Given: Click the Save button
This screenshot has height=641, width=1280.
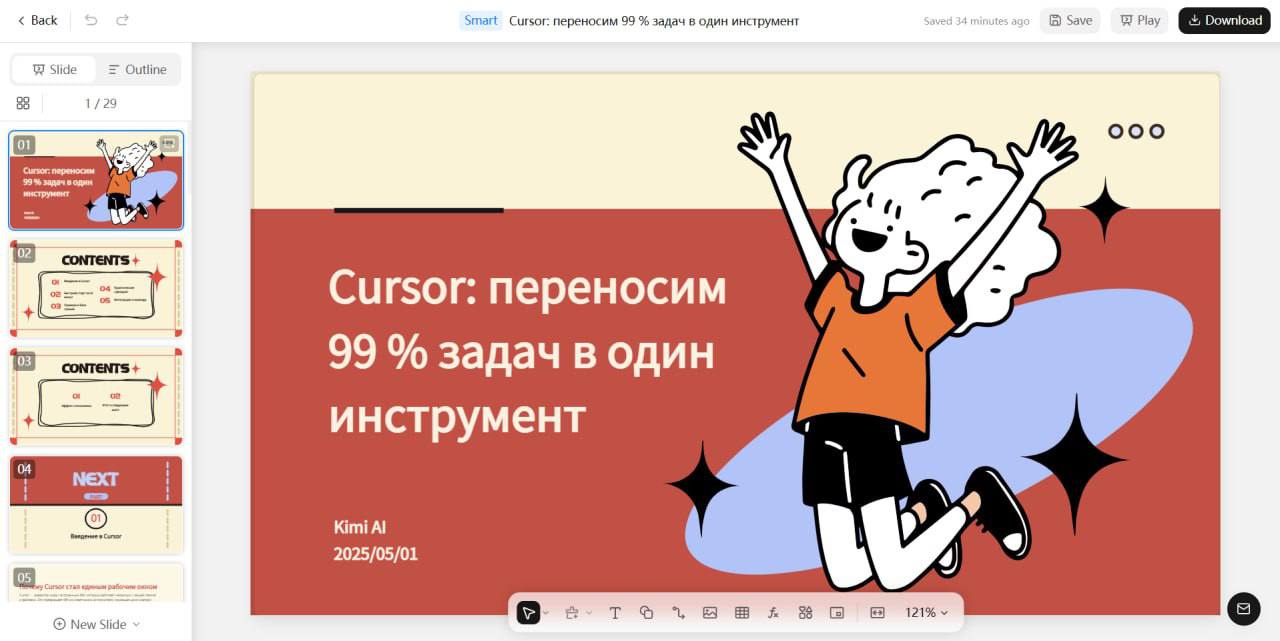Looking at the screenshot, I should click(x=1070, y=20).
